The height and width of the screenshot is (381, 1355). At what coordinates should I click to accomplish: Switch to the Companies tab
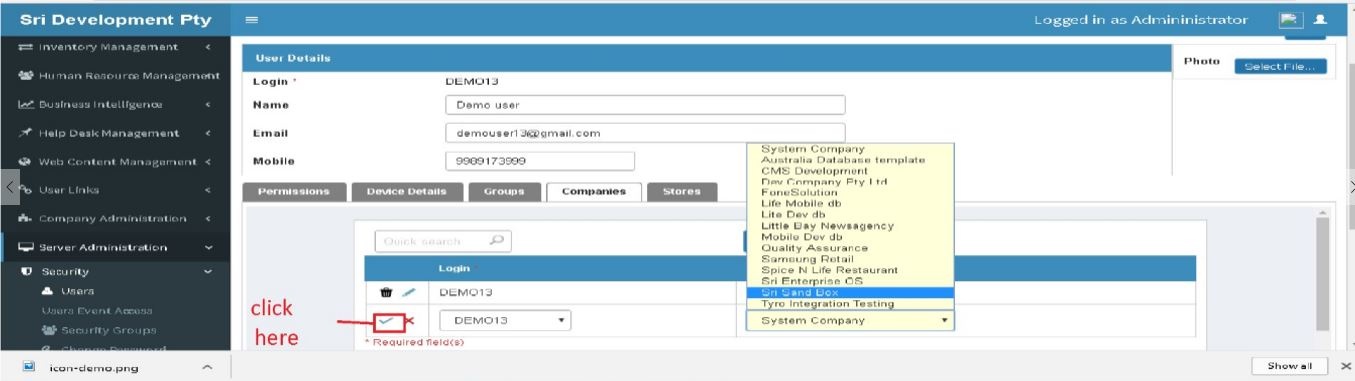[x=594, y=192]
